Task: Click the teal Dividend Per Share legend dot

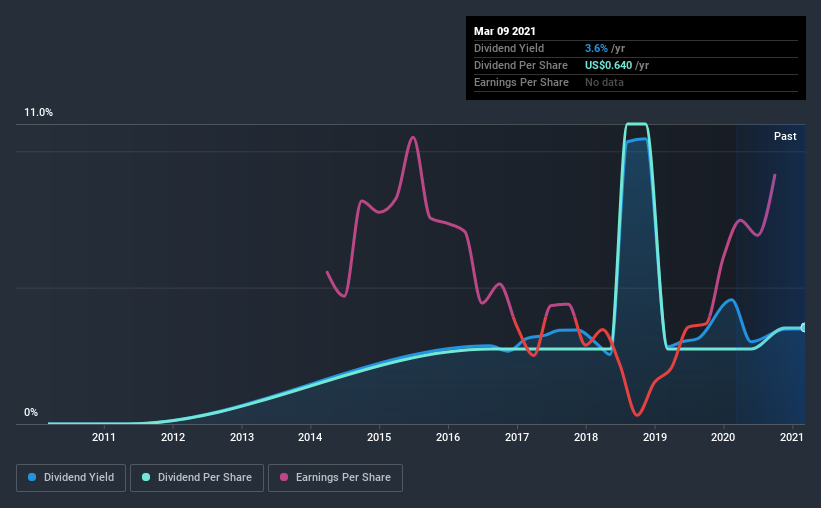Action: pyautogui.click(x=146, y=477)
